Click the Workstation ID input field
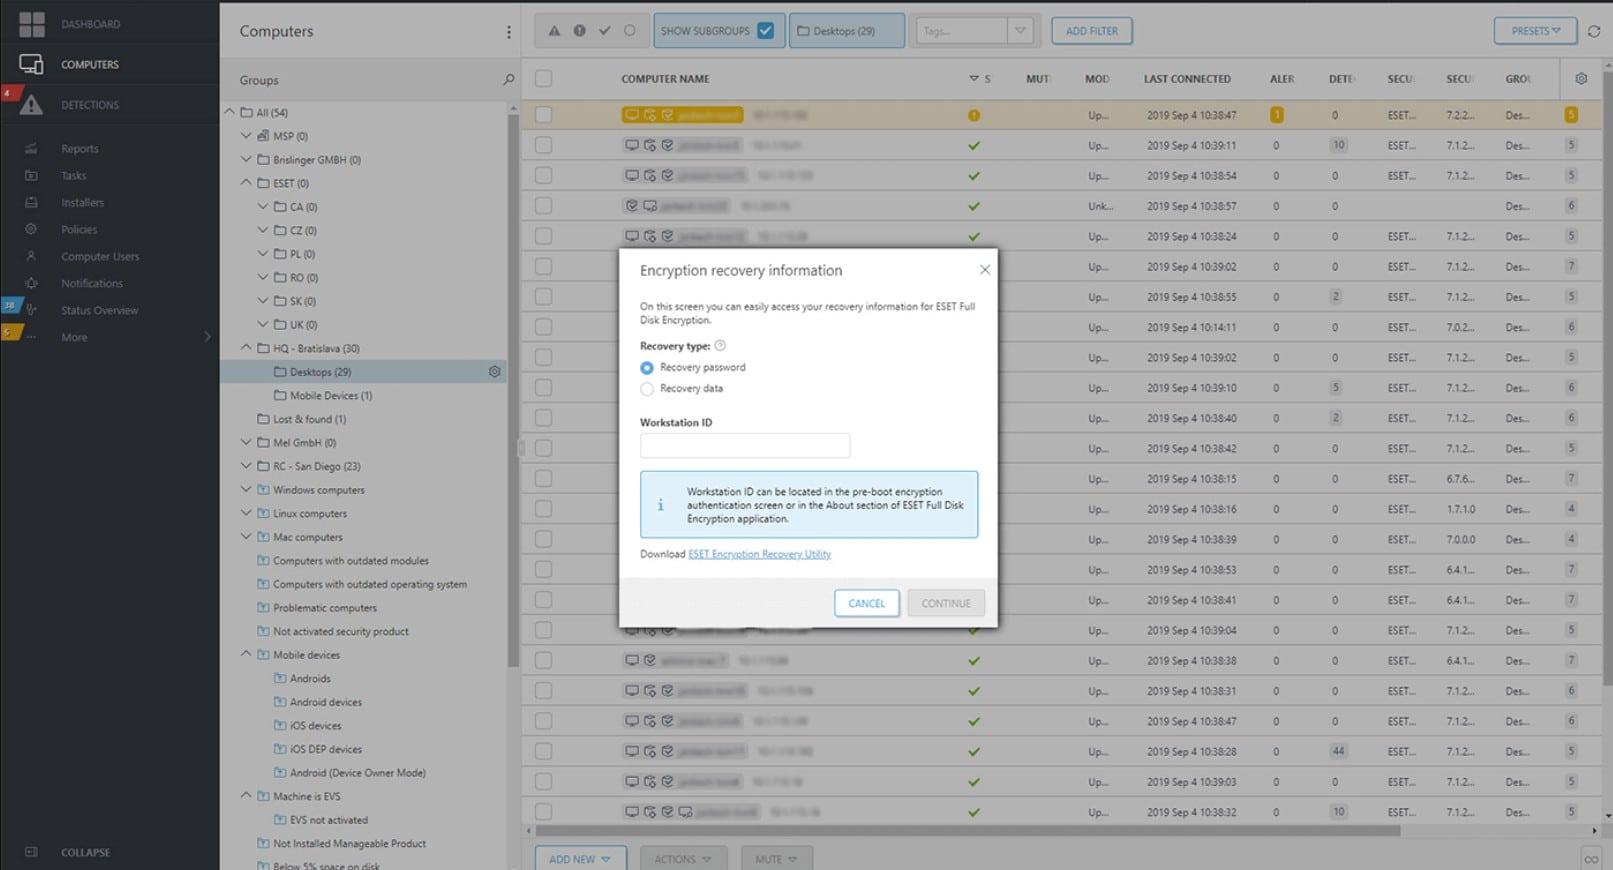 pos(745,445)
